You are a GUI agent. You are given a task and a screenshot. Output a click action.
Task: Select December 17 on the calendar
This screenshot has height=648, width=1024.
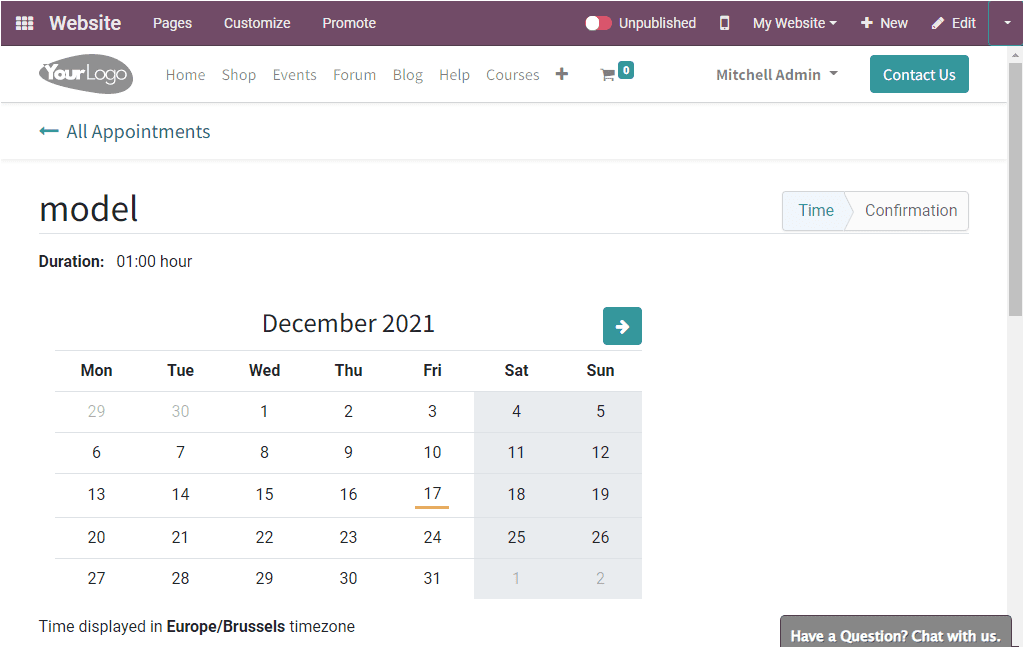(x=432, y=493)
